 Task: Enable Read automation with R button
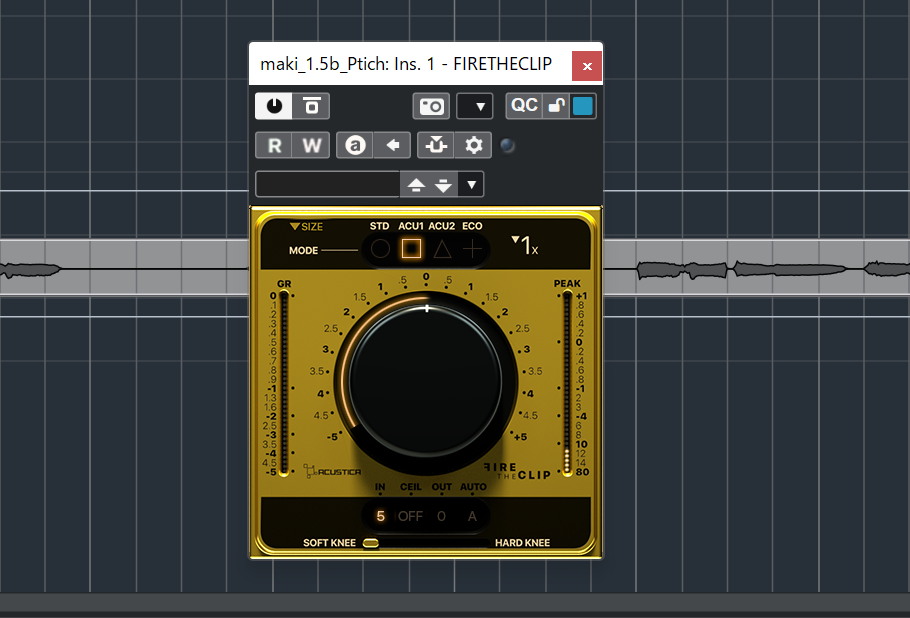point(275,145)
